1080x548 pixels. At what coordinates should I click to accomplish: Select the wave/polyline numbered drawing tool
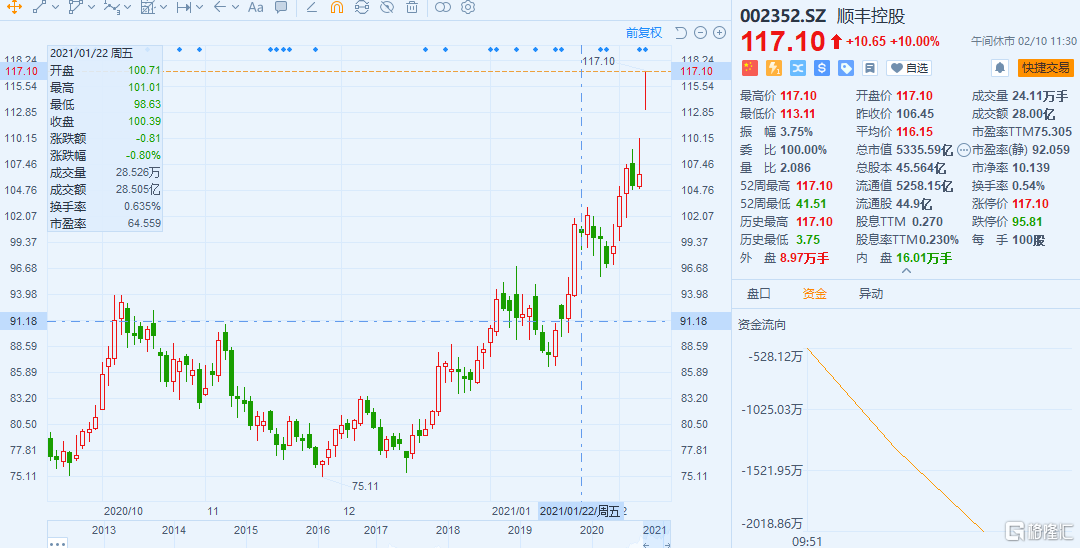(x=112, y=8)
